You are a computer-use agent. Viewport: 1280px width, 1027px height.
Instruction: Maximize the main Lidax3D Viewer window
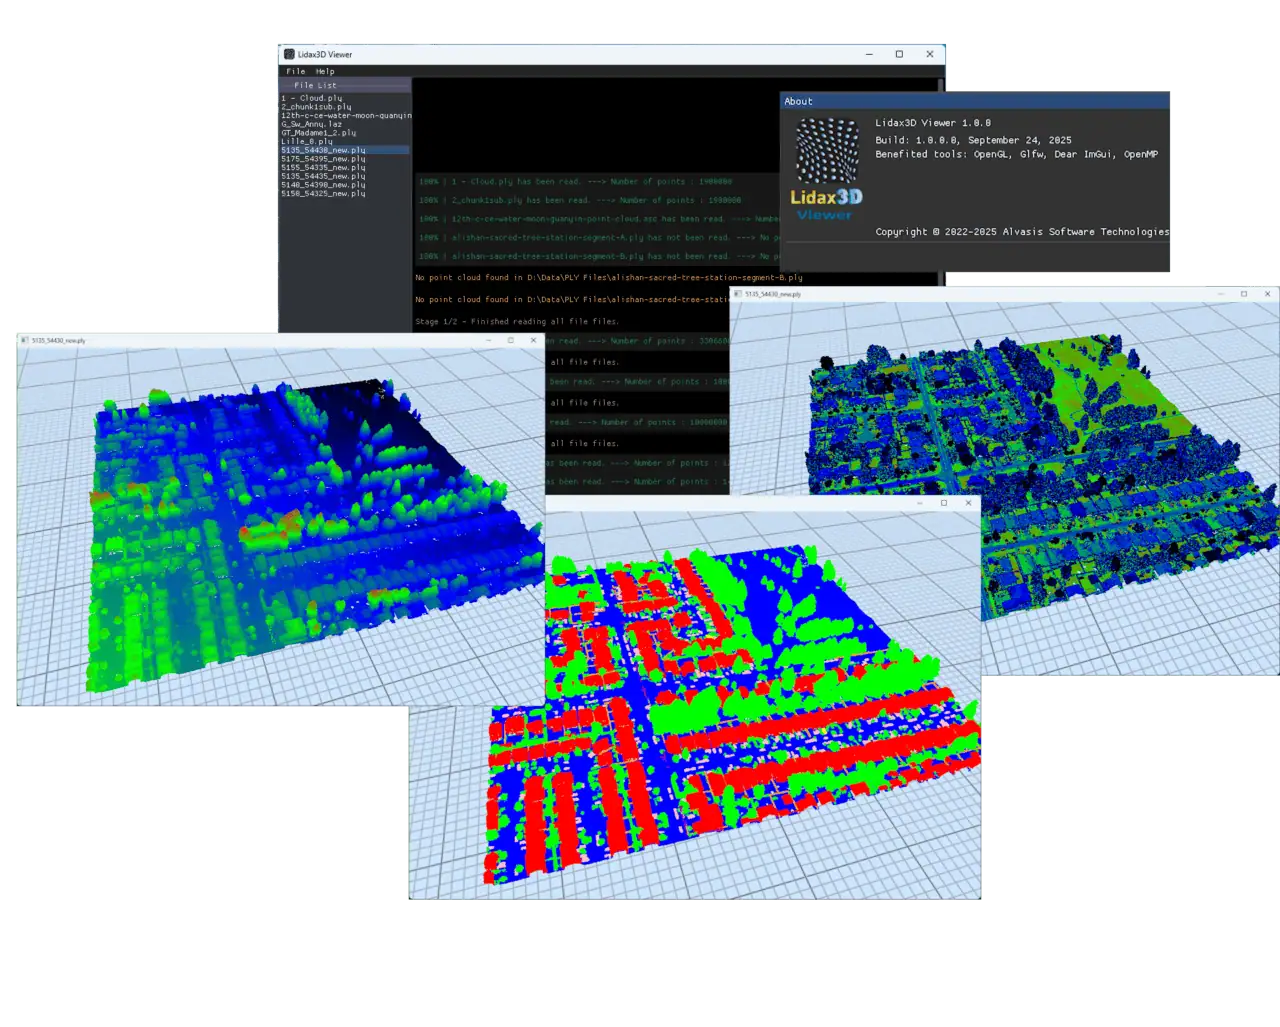pyautogui.click(x=899, y=54)
